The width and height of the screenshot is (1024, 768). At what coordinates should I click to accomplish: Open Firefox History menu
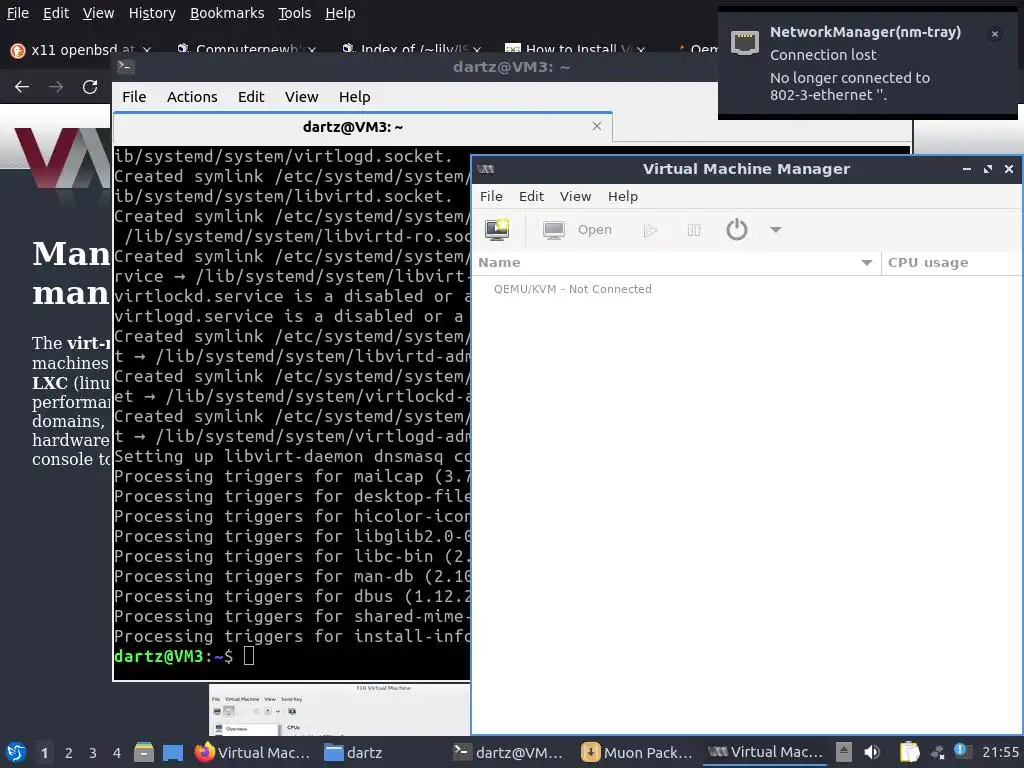(152, 13)
